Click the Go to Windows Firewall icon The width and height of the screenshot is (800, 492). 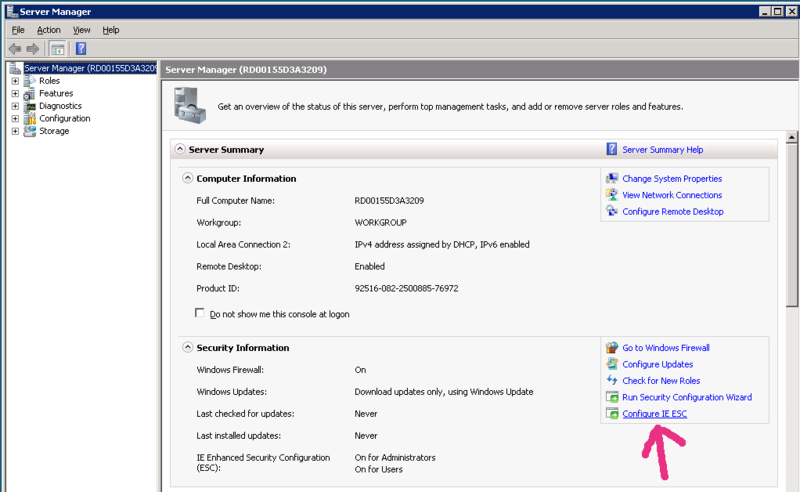[612, 348]
